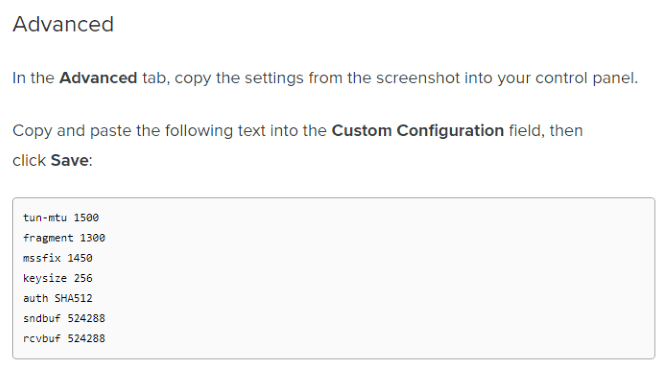Place cursor on the tun-mtu 1500 line
This screenshot has height=374, width=670.
[x=61, y=218]
